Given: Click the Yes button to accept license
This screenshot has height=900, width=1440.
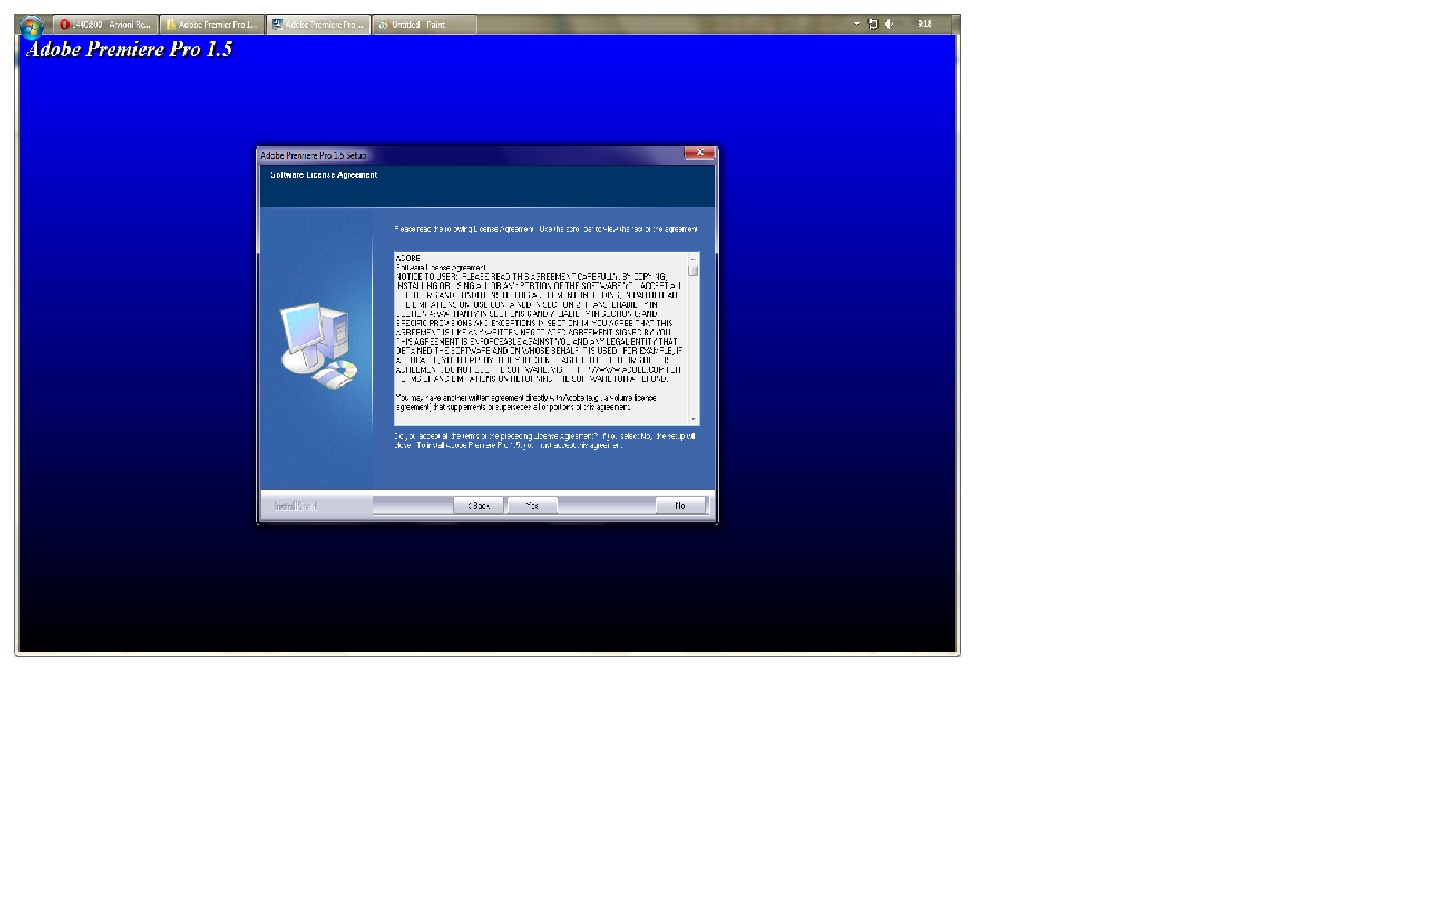Looking at the screenshot, I should click(532, 506).
